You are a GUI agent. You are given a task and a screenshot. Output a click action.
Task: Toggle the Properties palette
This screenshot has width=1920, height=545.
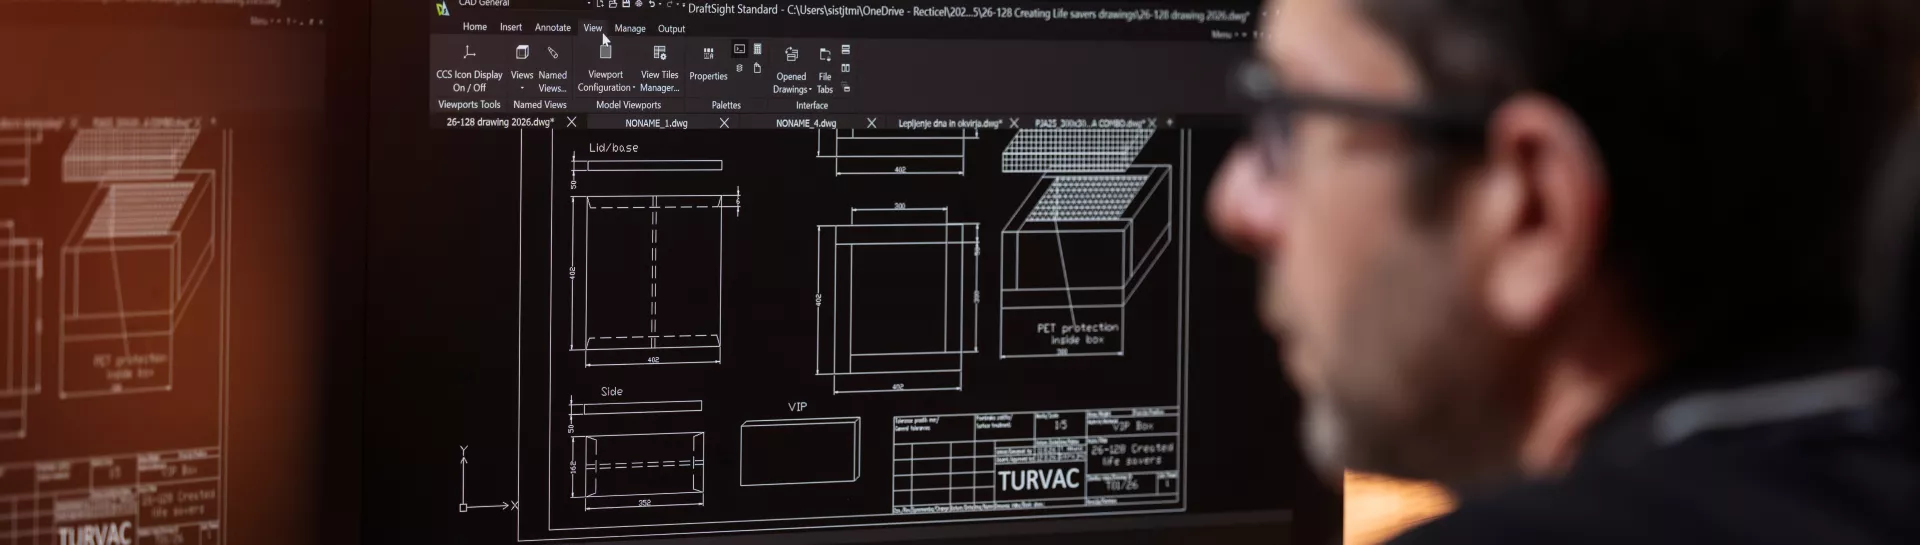point(708,64)
